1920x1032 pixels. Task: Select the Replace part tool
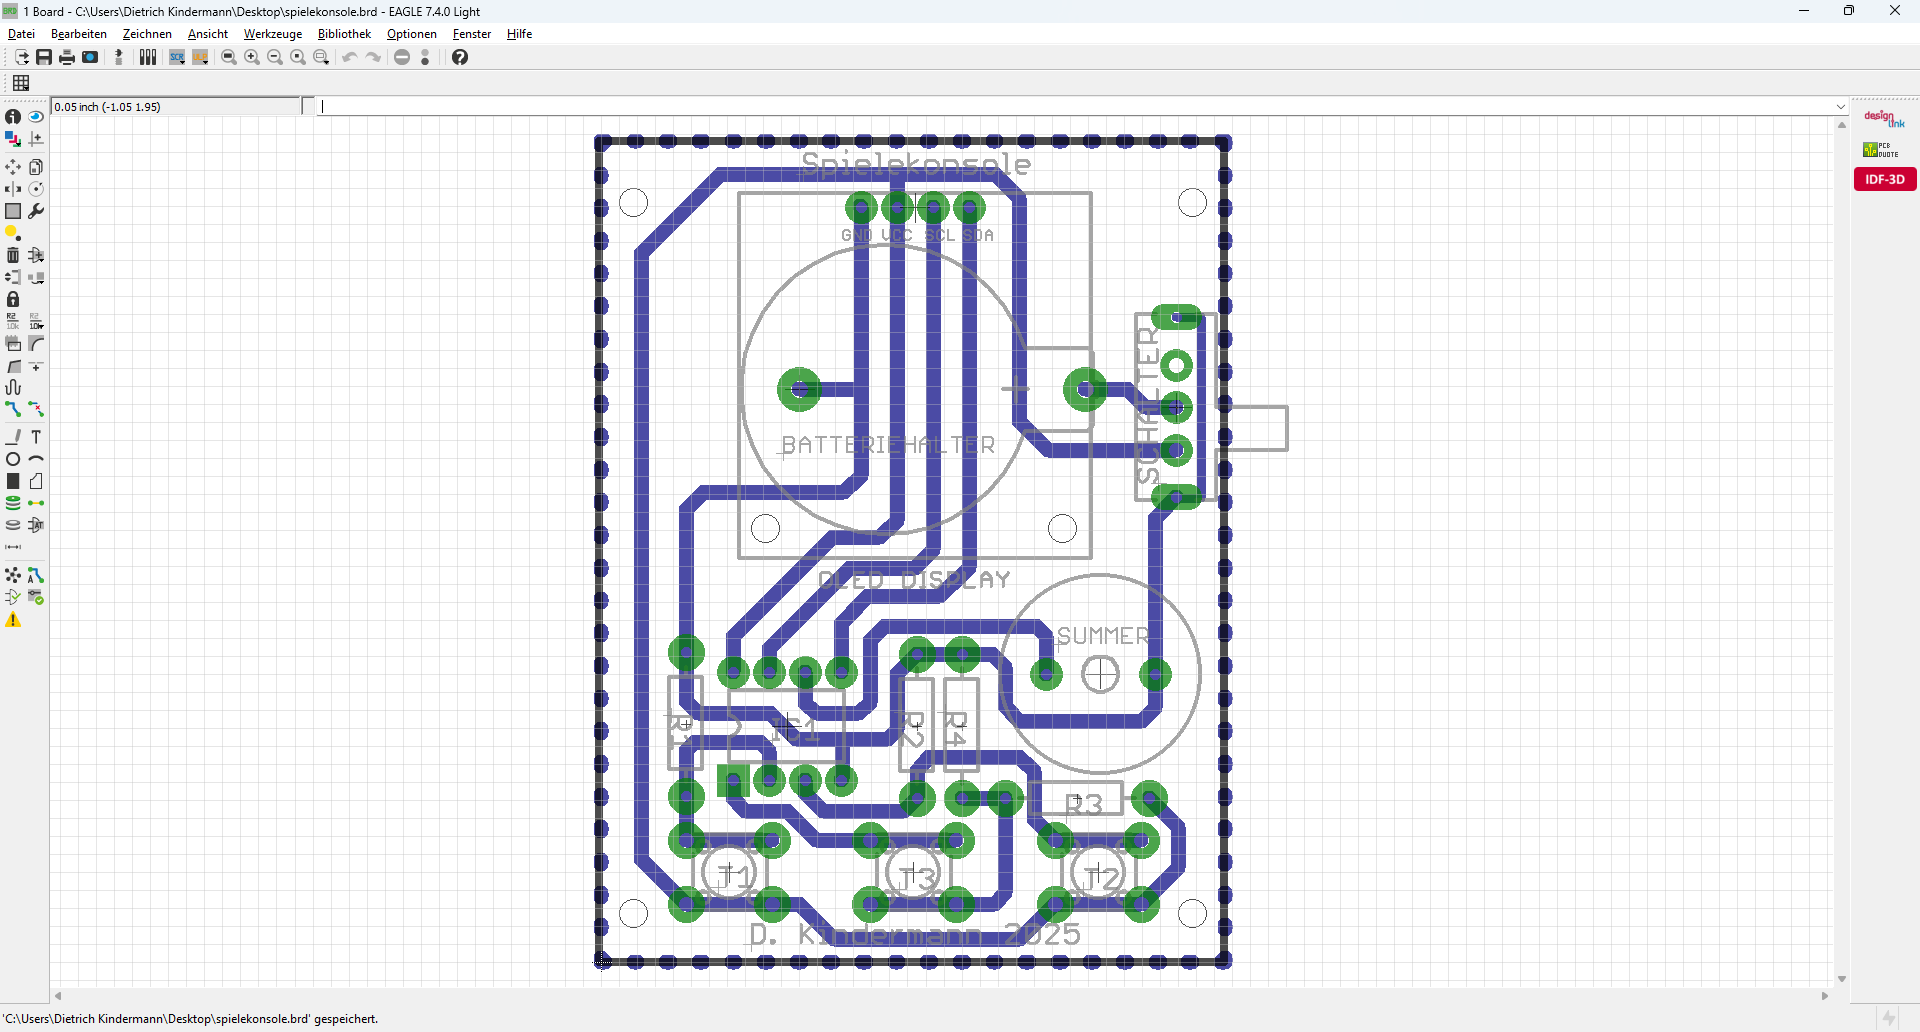[x=36, y=277]
